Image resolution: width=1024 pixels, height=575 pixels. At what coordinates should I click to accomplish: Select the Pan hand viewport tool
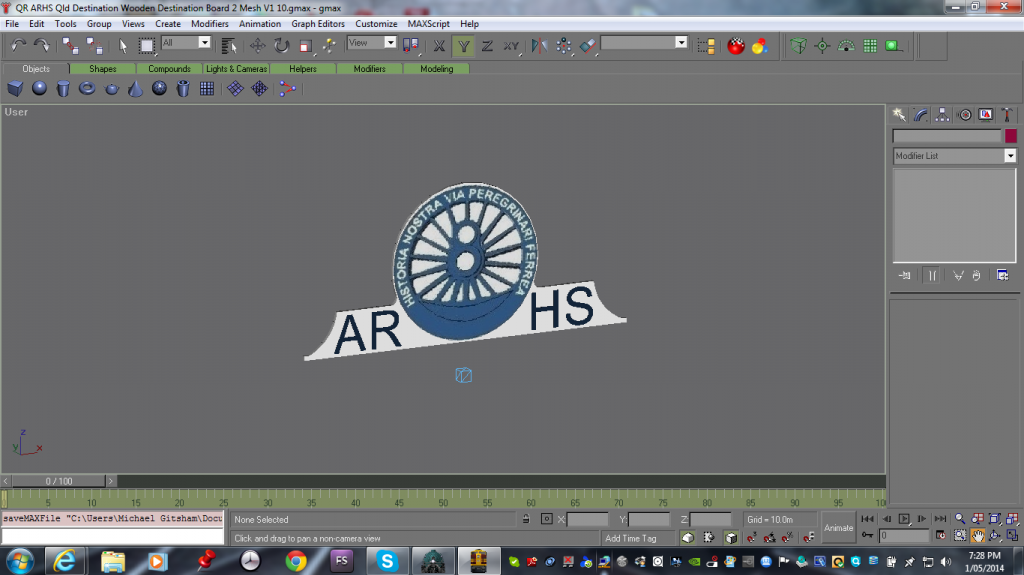[978, 536]
